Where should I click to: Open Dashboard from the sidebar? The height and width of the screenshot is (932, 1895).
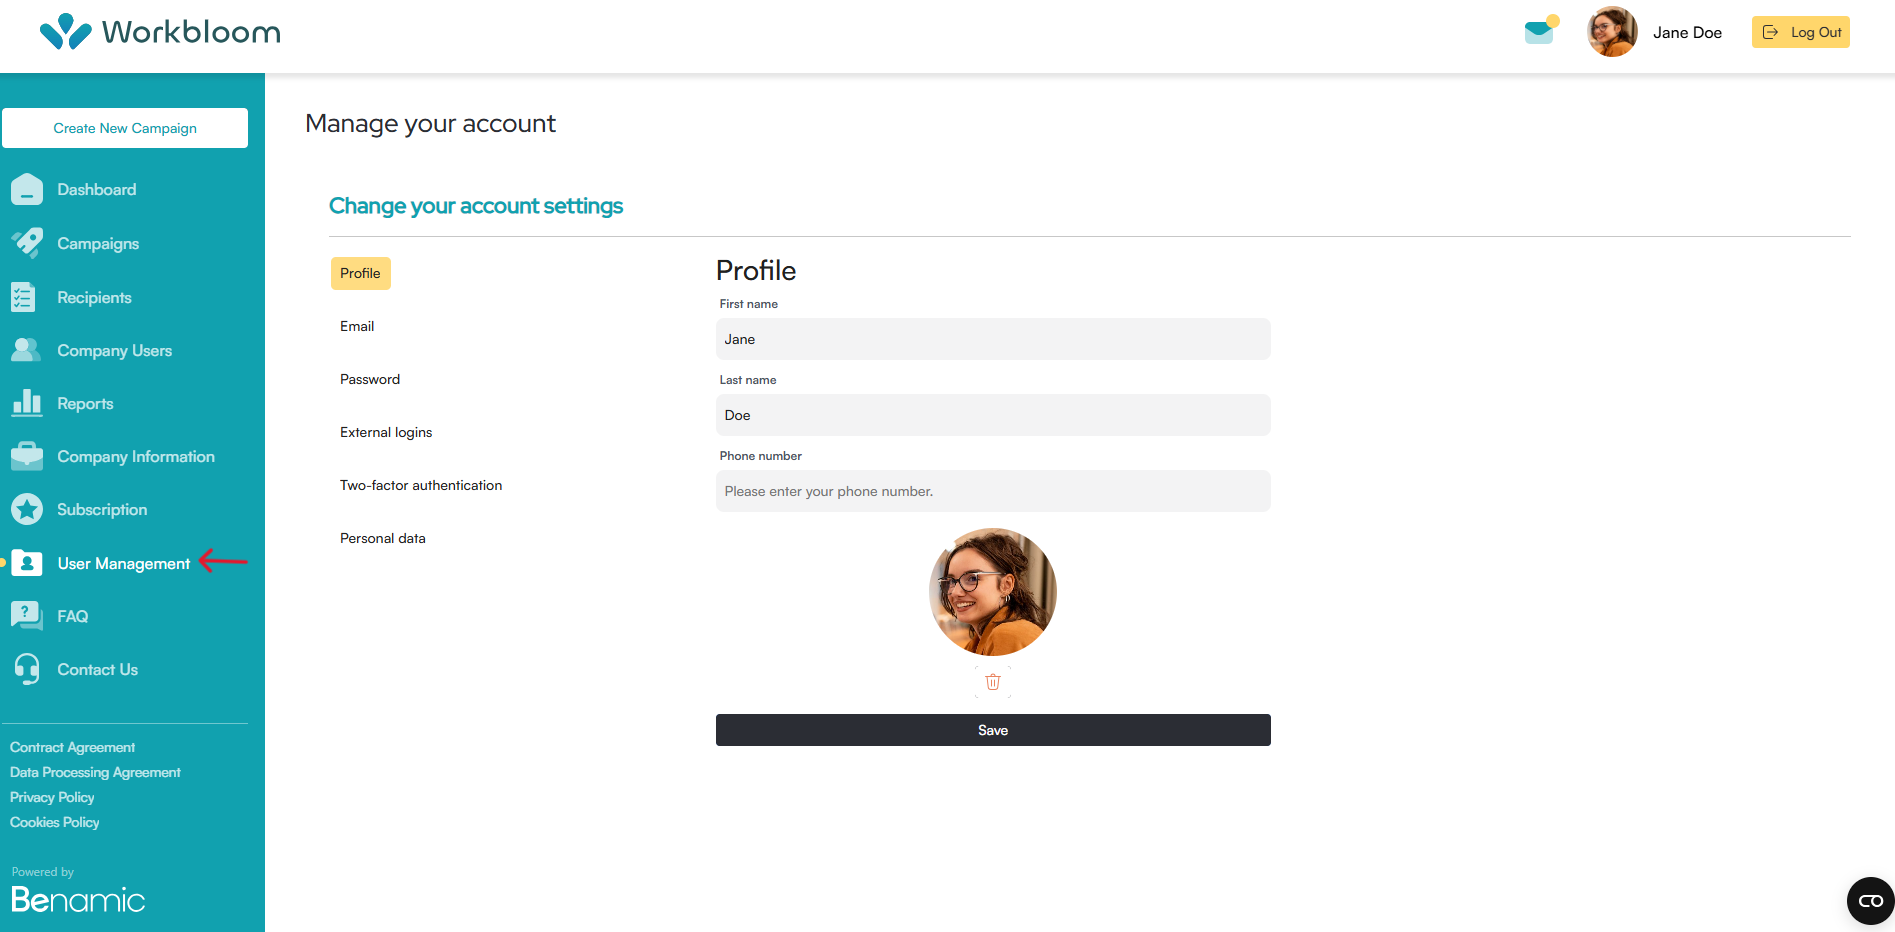[x=96, y=189]
